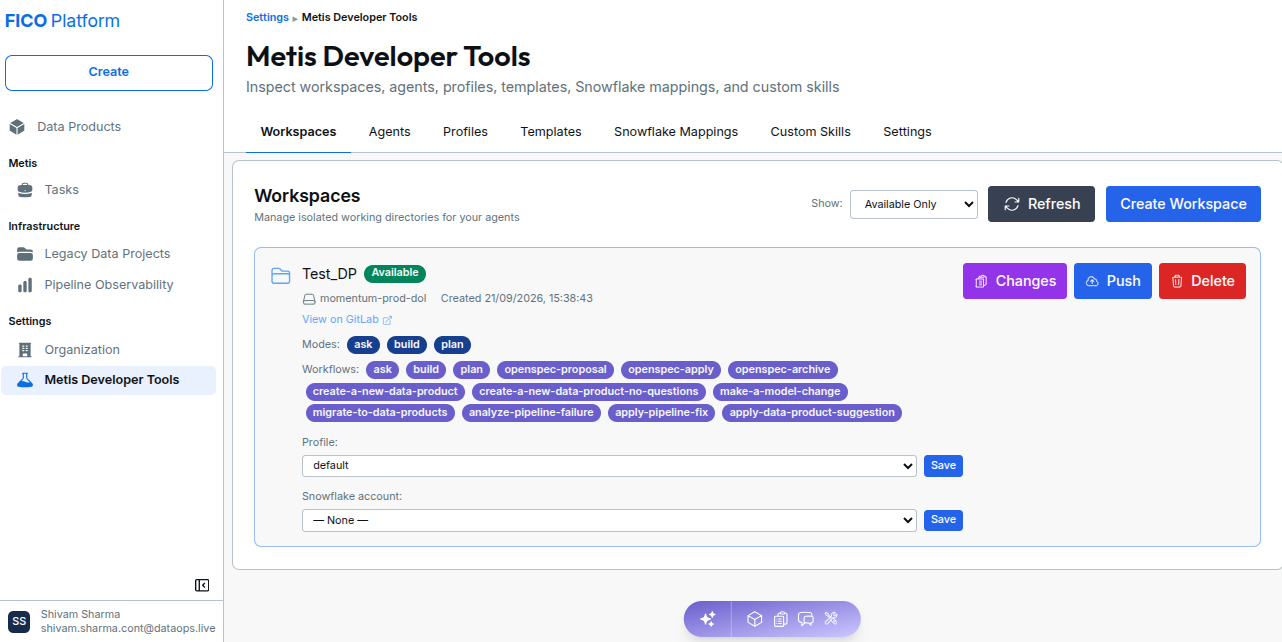Click the ask mode tag
Screen dimensions: 1282x642
[364, 345]
